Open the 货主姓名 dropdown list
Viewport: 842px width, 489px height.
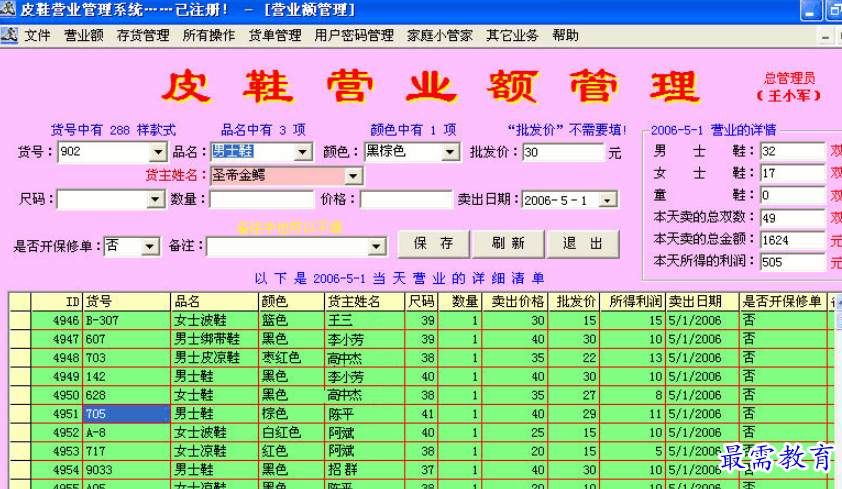(352, 176)
